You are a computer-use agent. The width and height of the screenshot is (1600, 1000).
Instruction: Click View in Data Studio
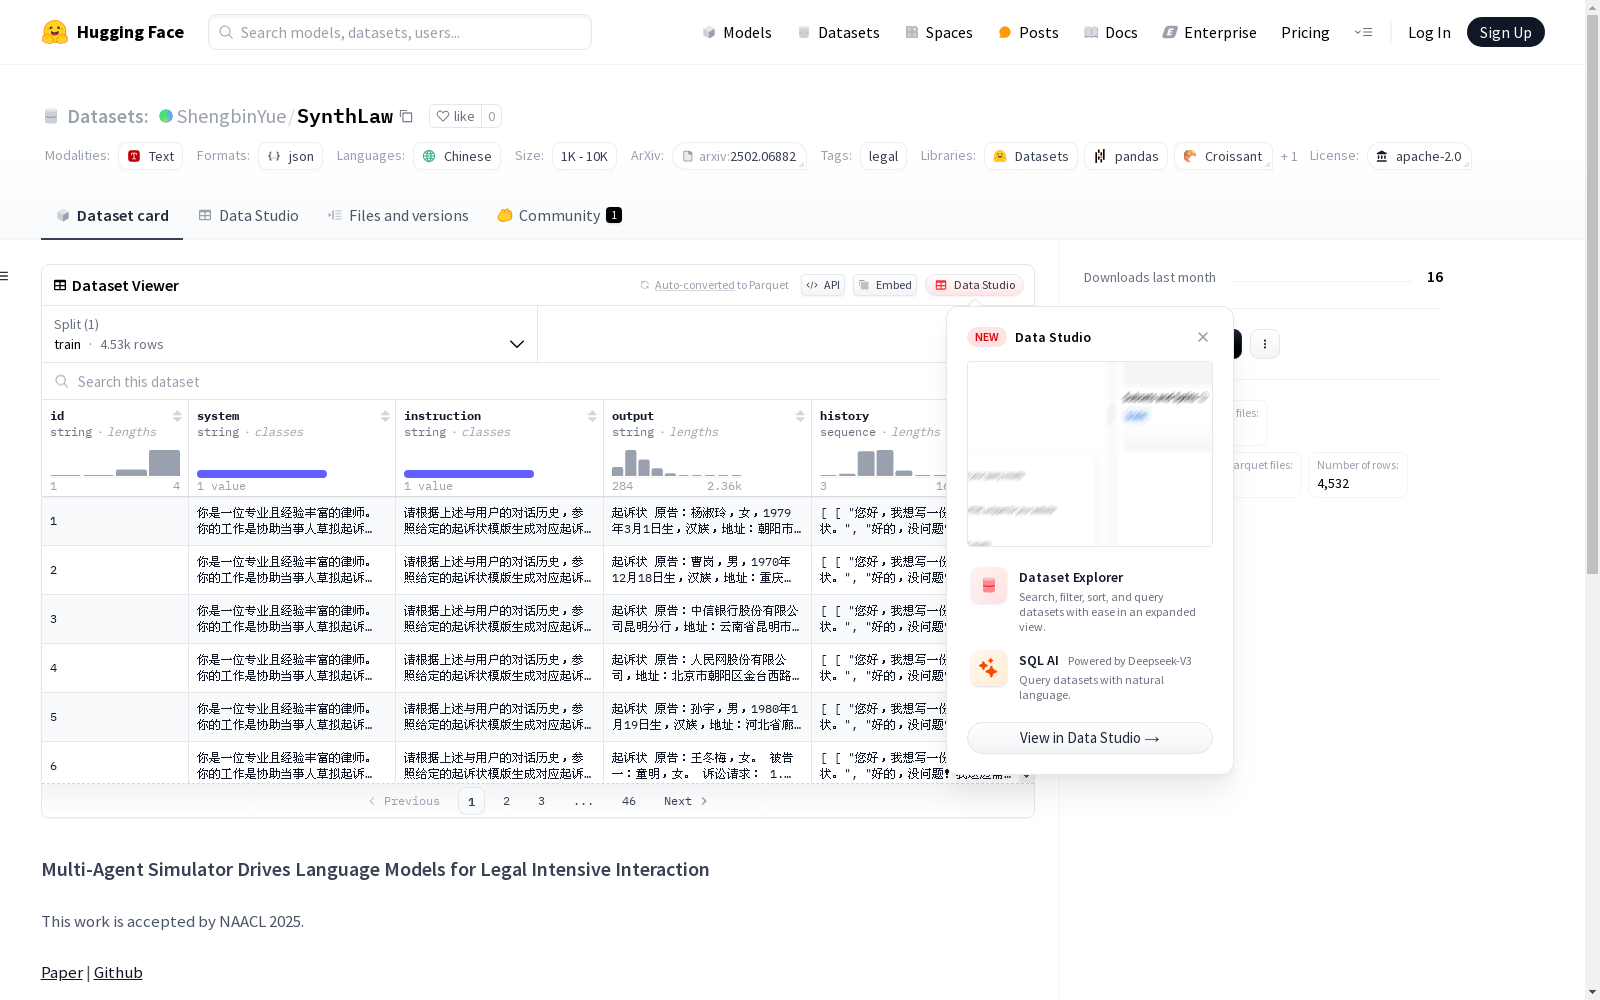[x=1090, y=738]
